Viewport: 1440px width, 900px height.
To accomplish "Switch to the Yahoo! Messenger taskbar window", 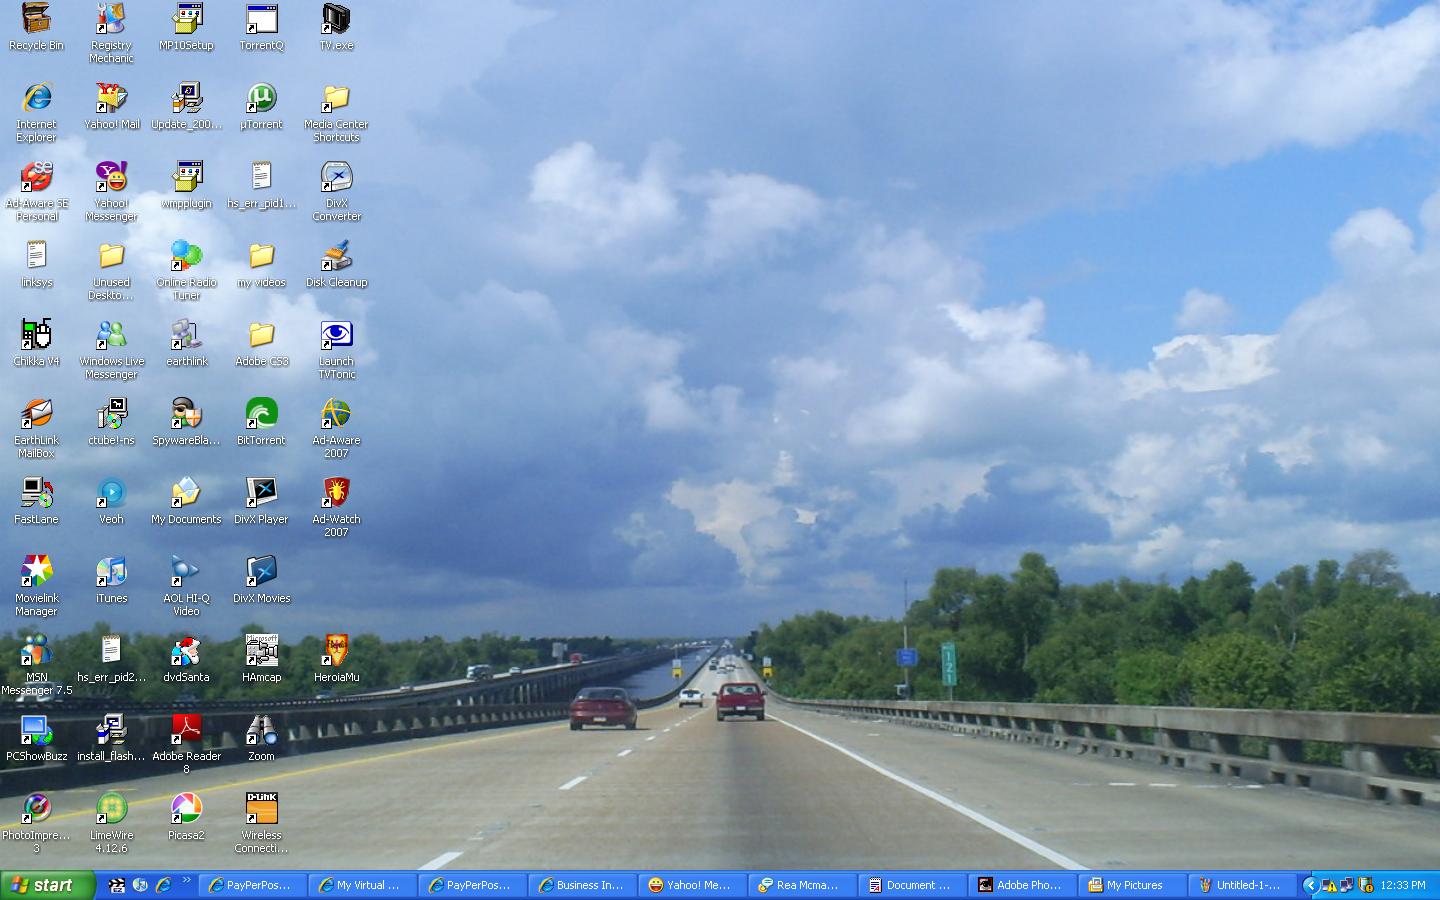I will 690,885.
